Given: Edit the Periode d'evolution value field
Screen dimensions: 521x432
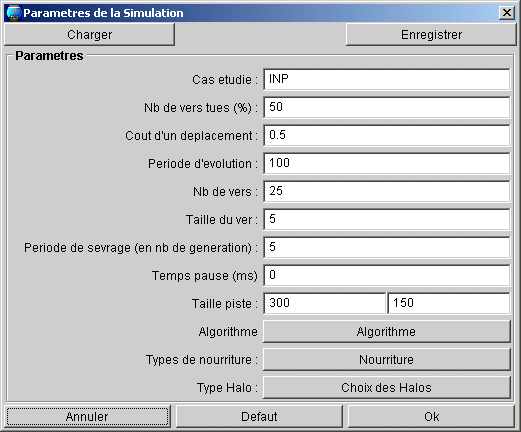Looking at the screenshot, I should [x=387, y=163].
